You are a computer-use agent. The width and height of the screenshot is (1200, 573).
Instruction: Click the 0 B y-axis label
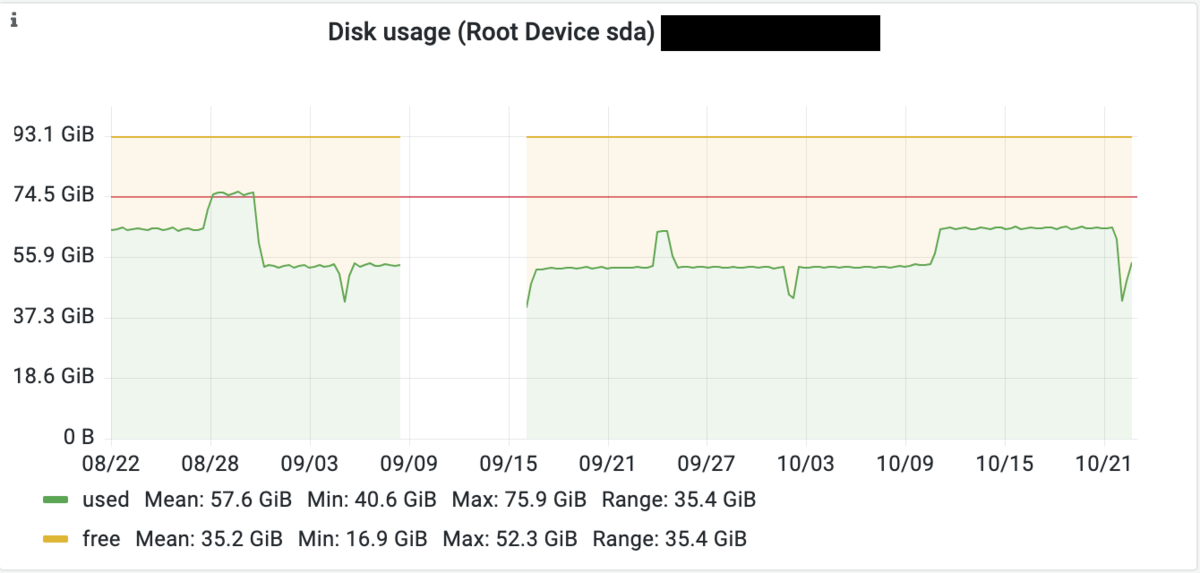point(78,437)
